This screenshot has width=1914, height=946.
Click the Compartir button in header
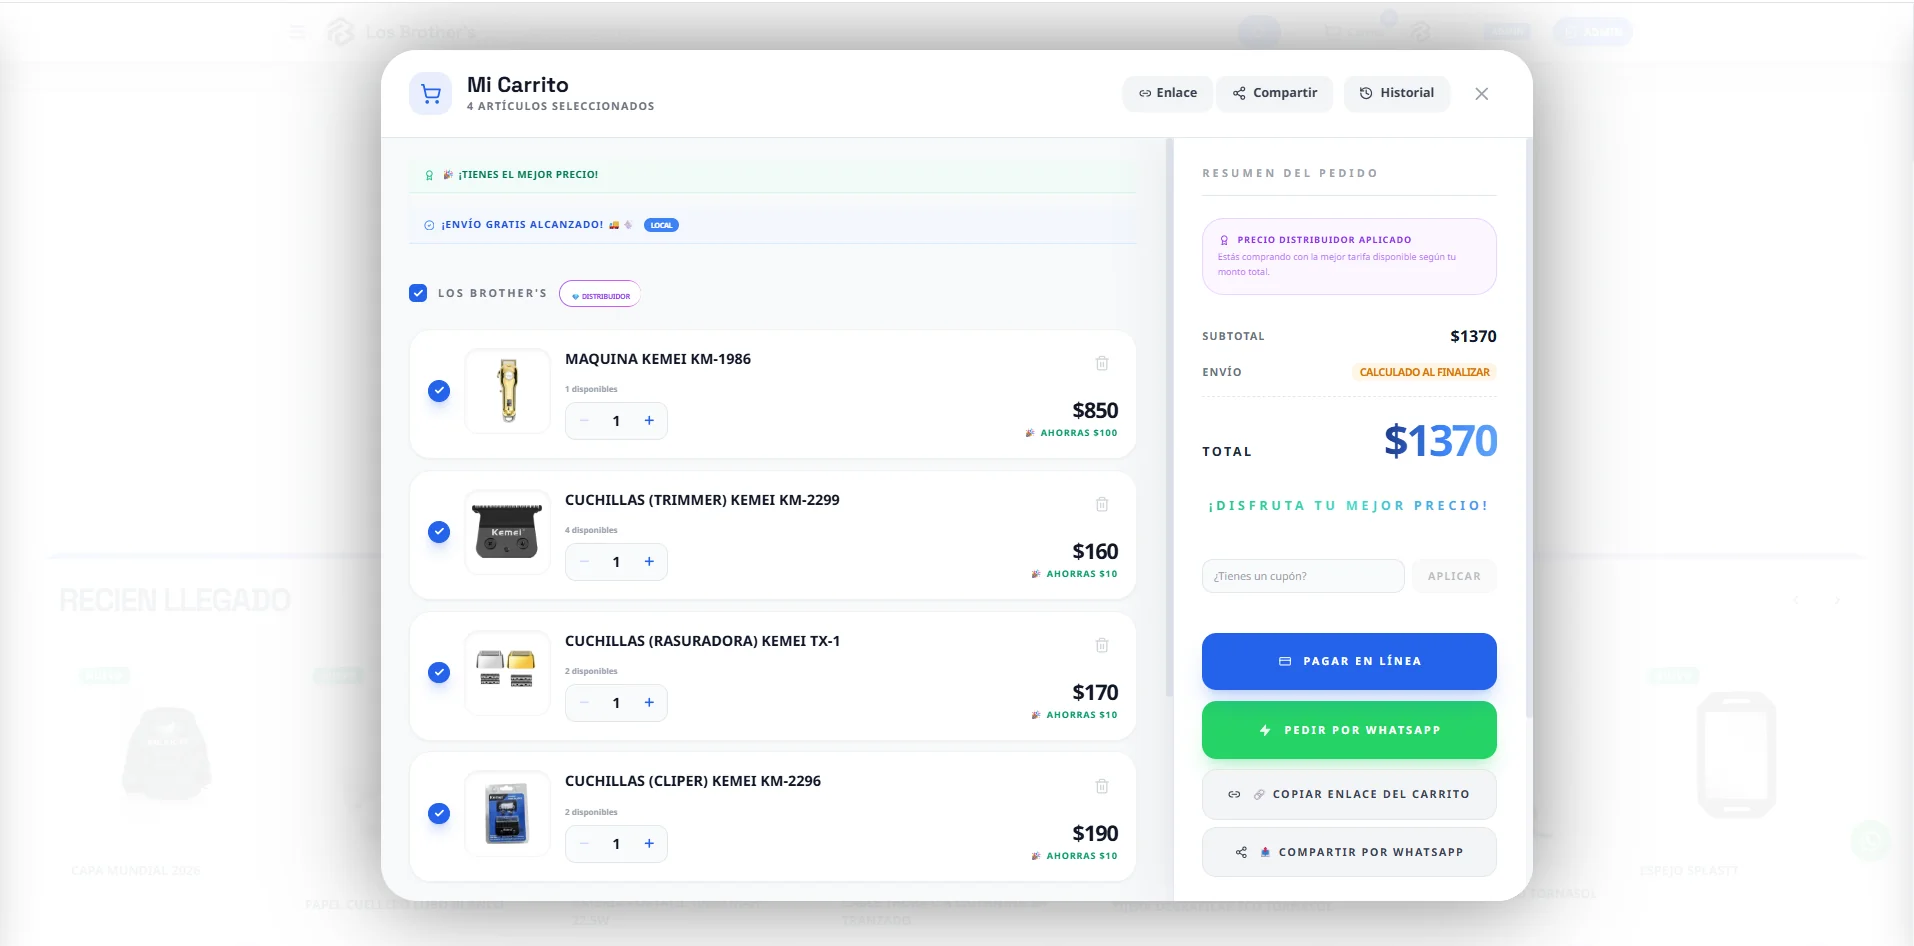click(x=1275, y=93)
